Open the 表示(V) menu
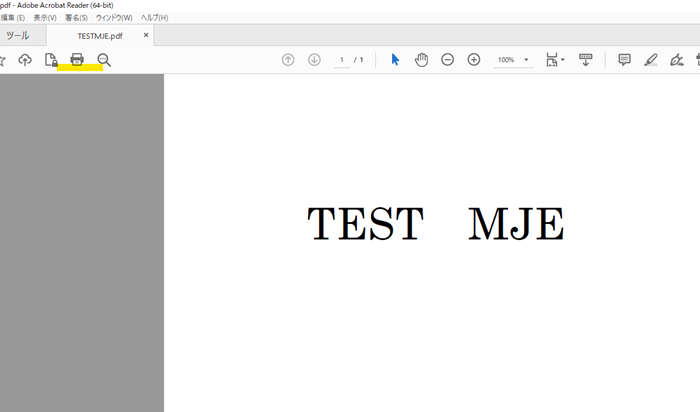This screenshot has width=700, height=412. tap(45, 18)
